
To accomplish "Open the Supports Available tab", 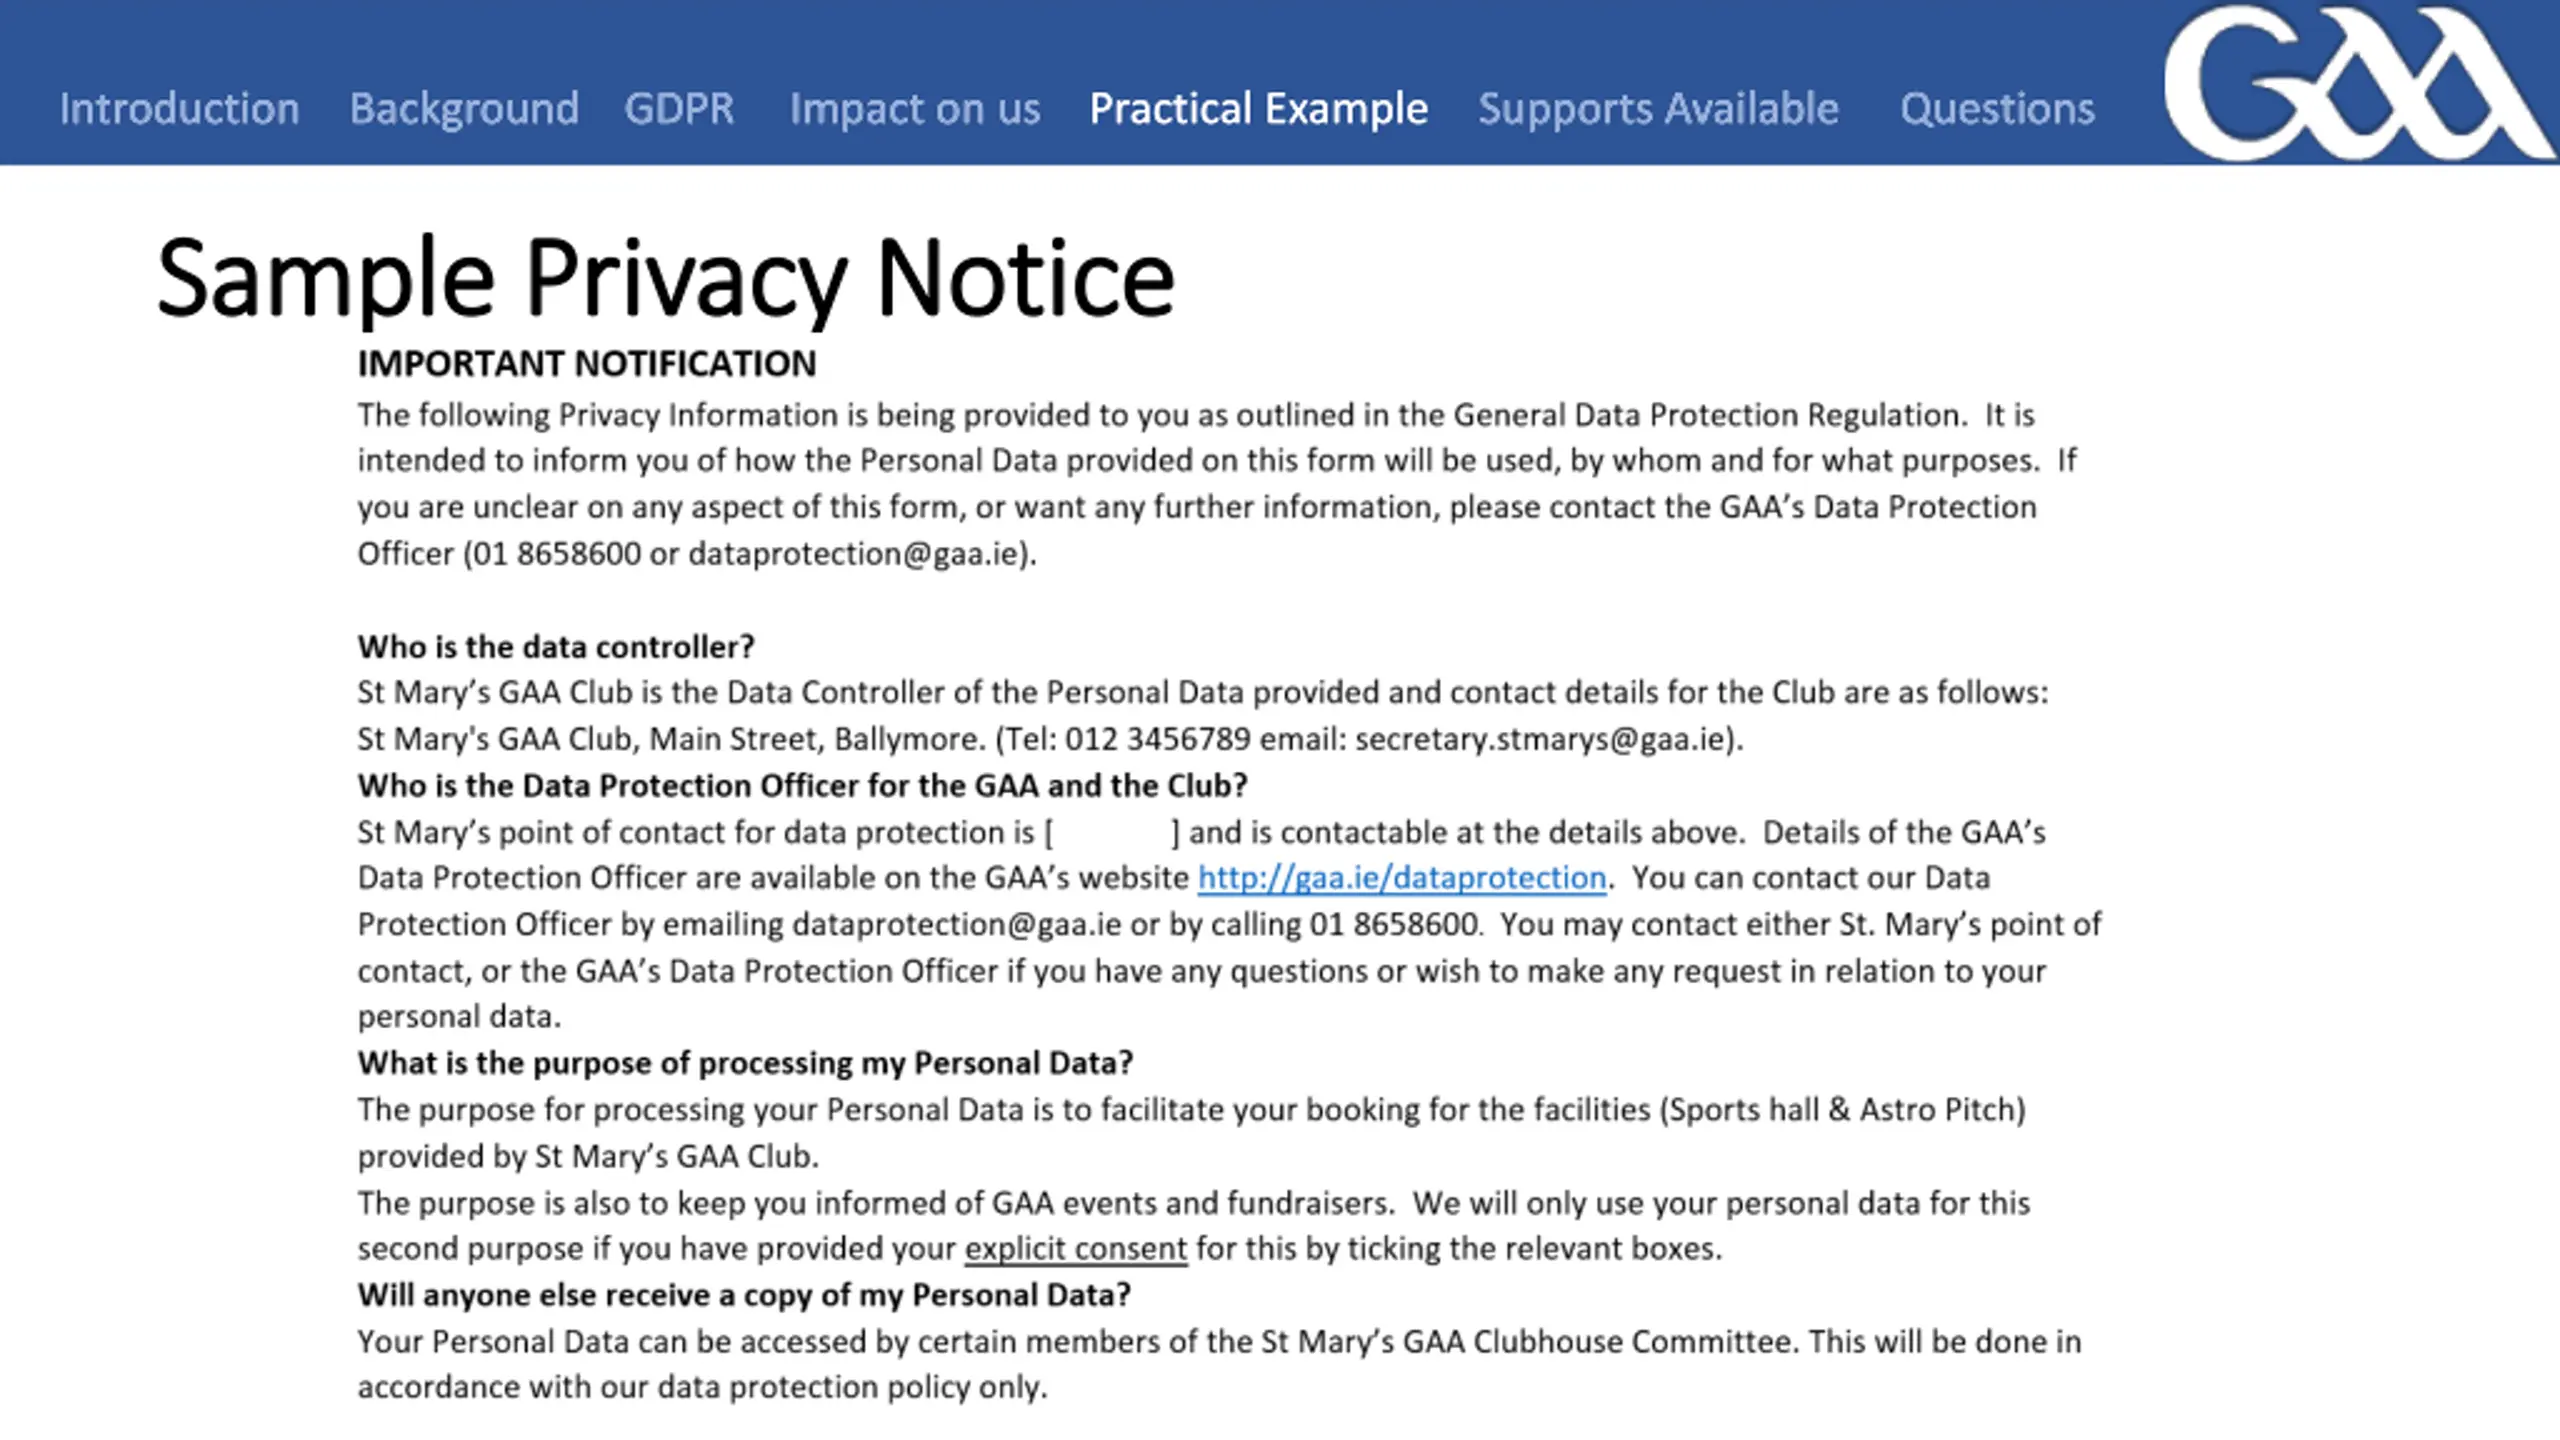I will tap(1658, 109).
